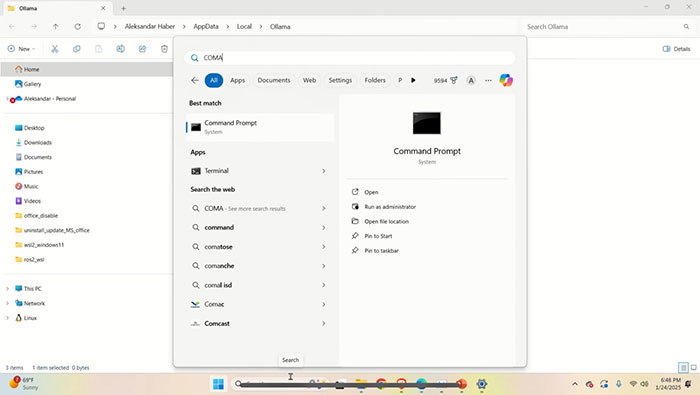Expand the Comcast suggestion chevron
Viewport: 700px width, 395px height.
click(x=324, y=324)
